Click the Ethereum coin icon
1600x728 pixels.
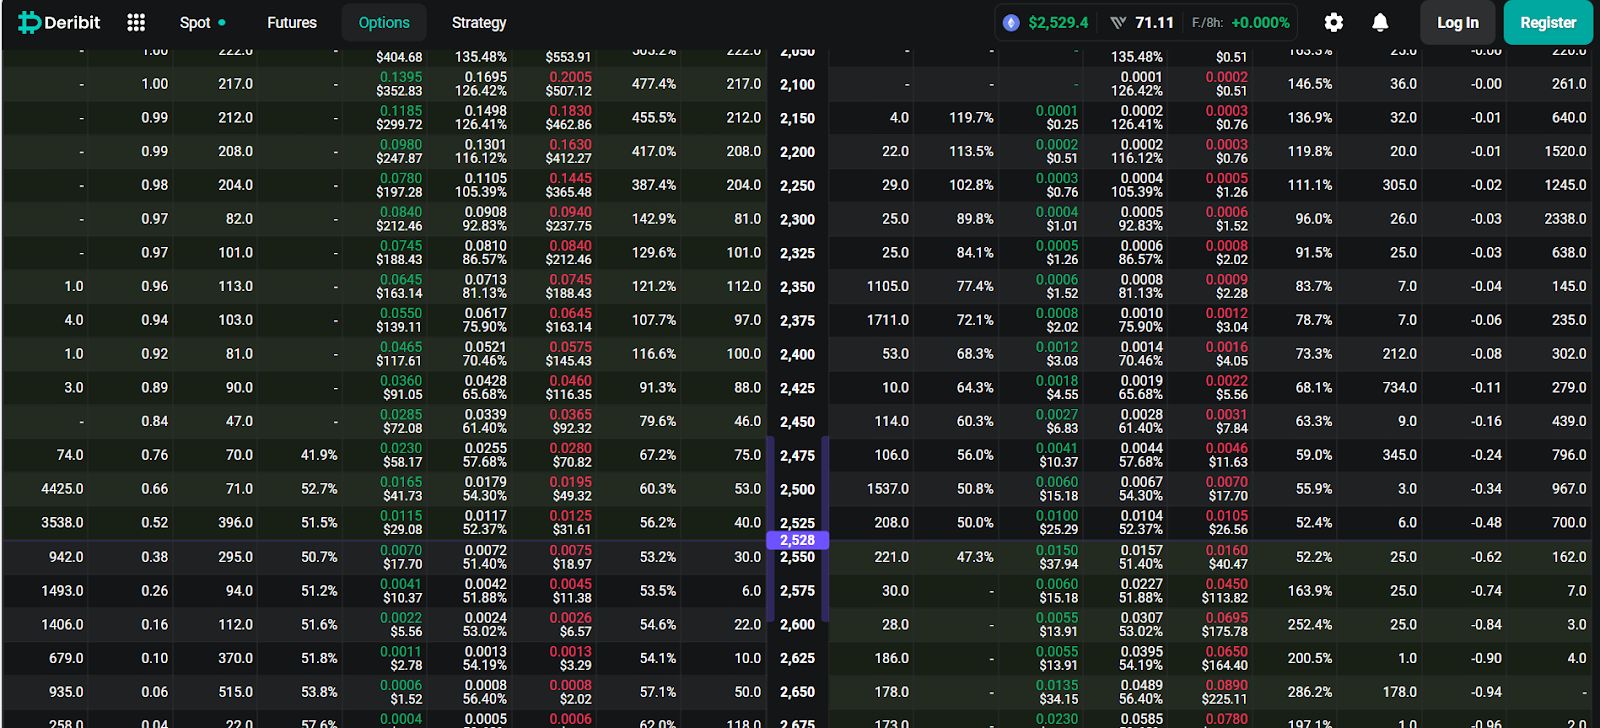[1011, 22]
